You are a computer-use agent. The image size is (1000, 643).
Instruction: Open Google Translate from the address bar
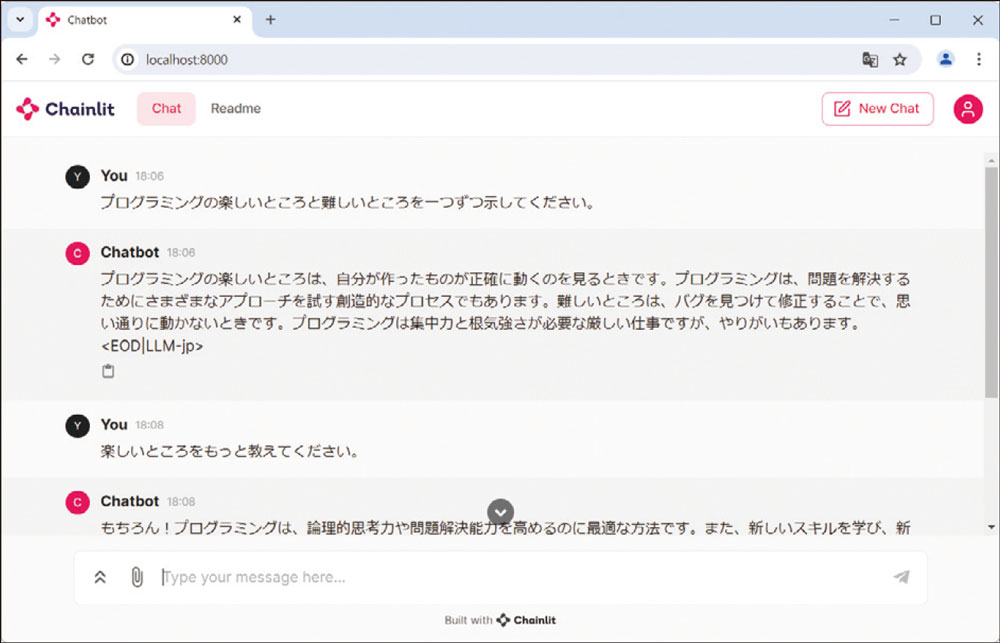(x=870, y=59)
